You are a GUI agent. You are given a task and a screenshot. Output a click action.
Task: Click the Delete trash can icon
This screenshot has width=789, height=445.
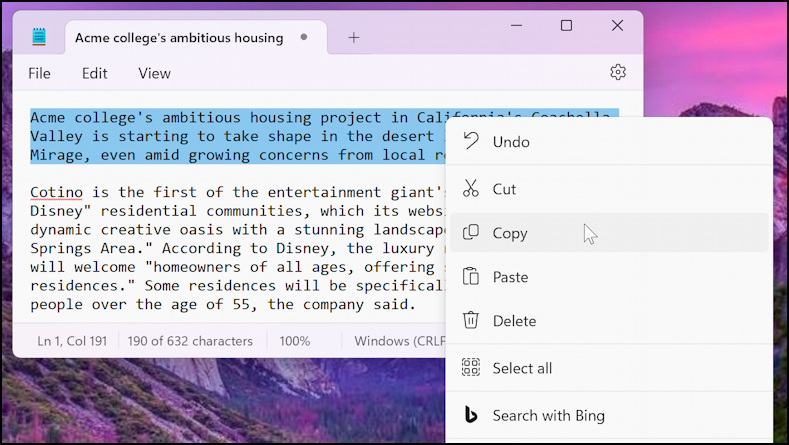[471, 320]
